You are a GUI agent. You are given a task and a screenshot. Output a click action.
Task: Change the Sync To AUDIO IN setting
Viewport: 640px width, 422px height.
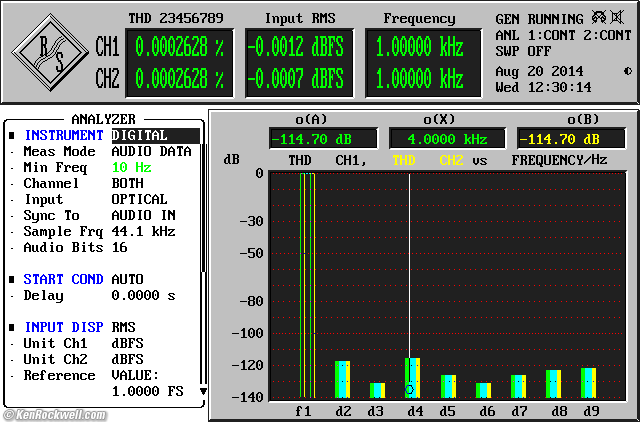coord(143,215)
